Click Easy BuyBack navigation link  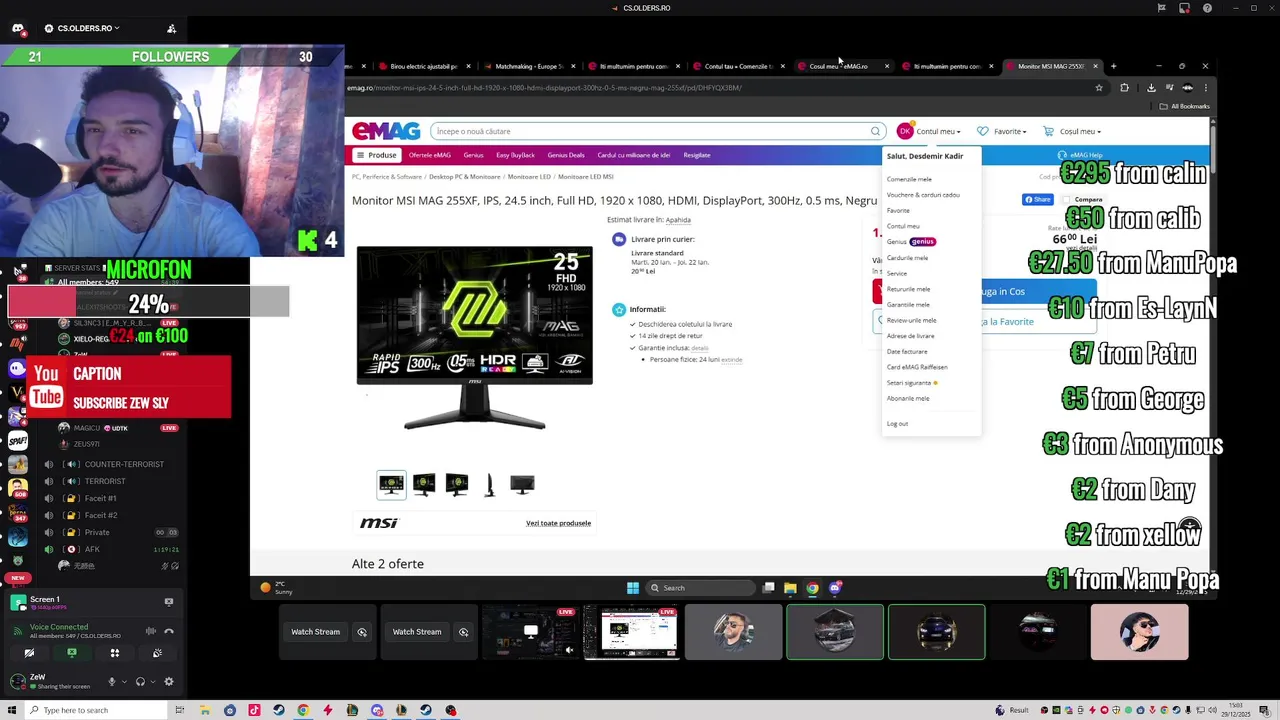(x=515, y=155)
